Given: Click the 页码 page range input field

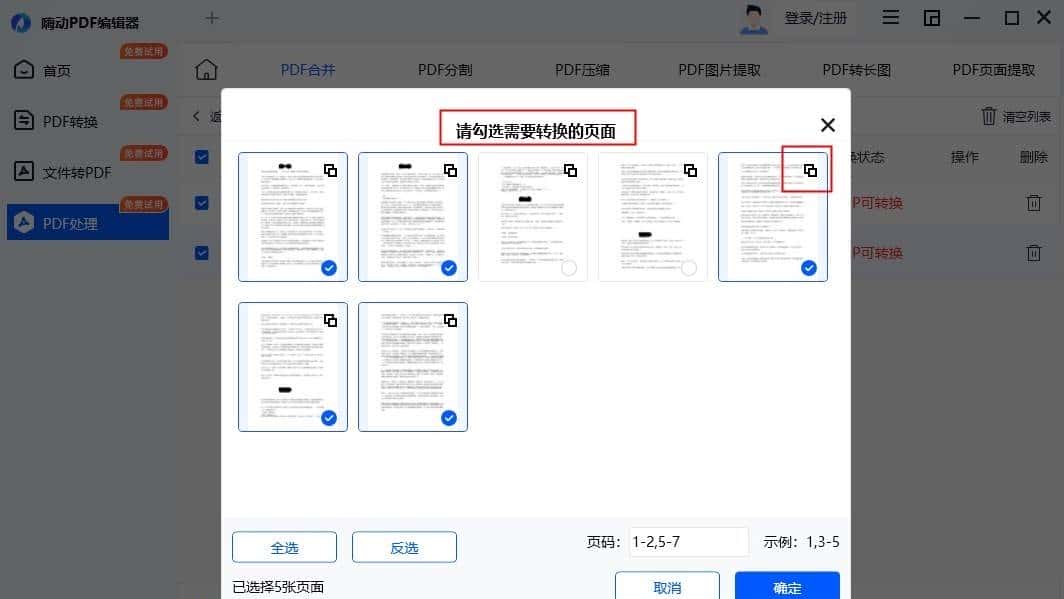Looking at the screenshot, I should point(689,541).
